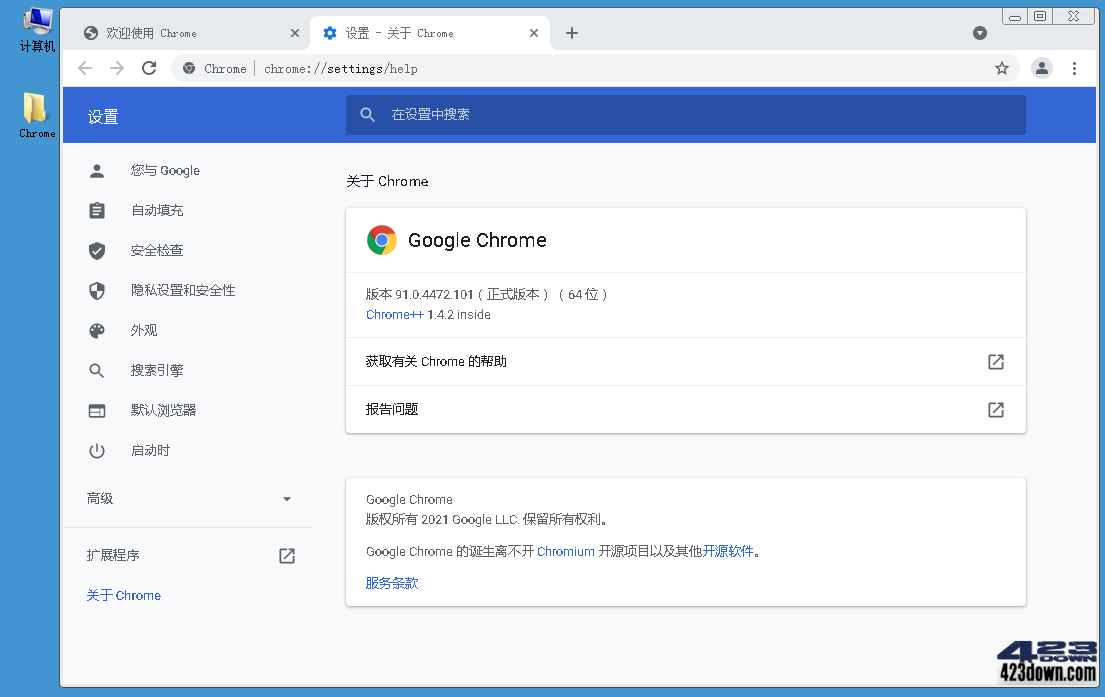
Task: Click the external-link icon for 报告问题
Action: [x=996, y=409]
